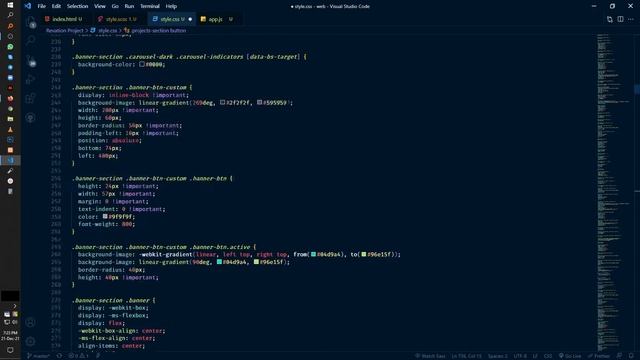
Task: Open Run and Debug view
Action: [31, 79]
